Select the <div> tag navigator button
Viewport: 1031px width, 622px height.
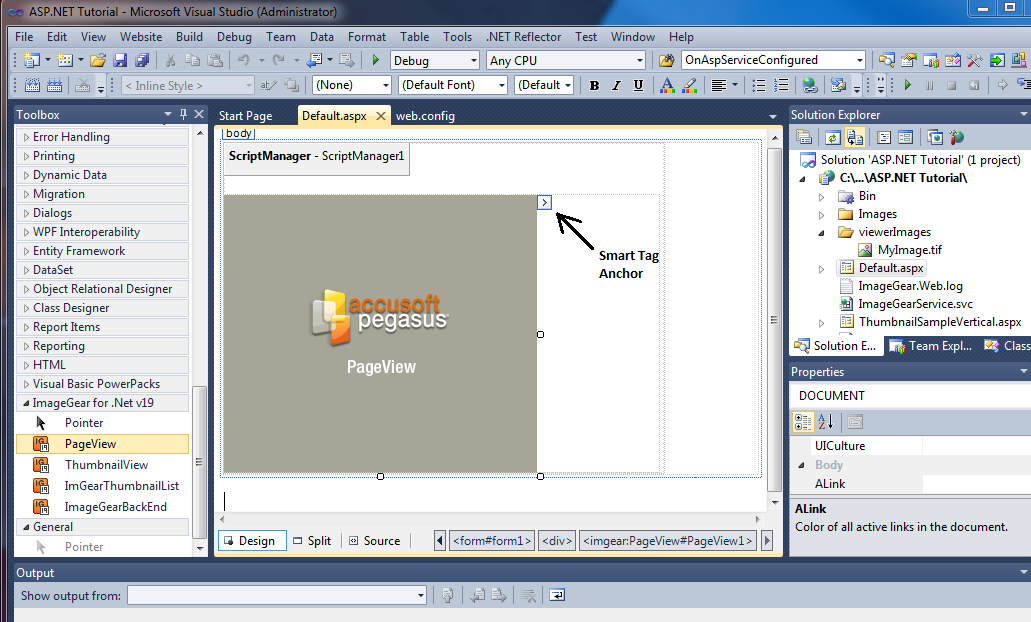[557, 540]
